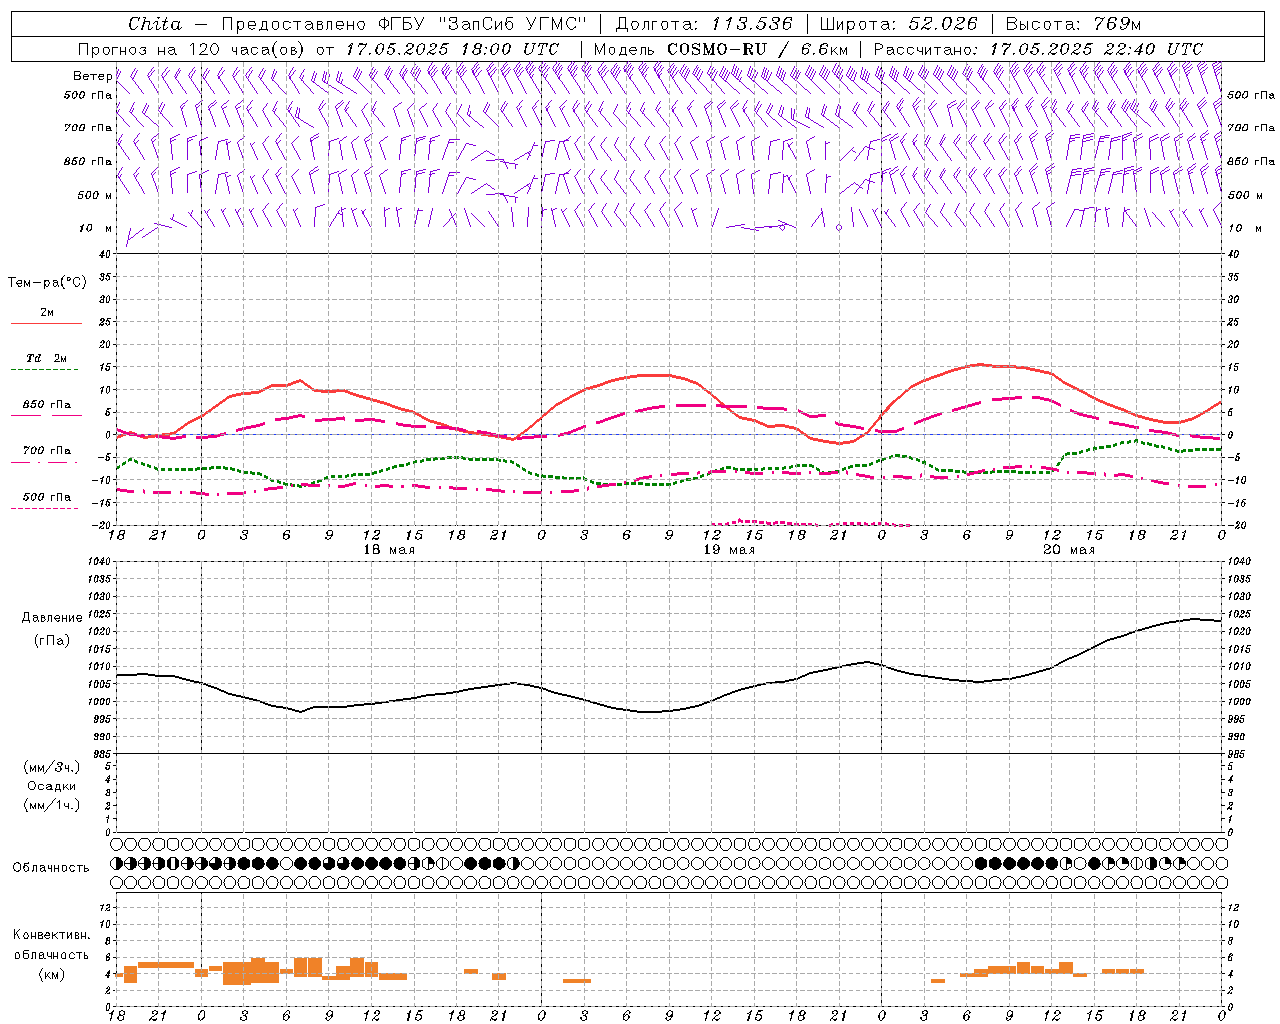The height and width of the screenshot is (1024, 1280).
Task: Click the '(гПа)' pressure unit label
Action: pyautogui.click(x=52, y=641)
